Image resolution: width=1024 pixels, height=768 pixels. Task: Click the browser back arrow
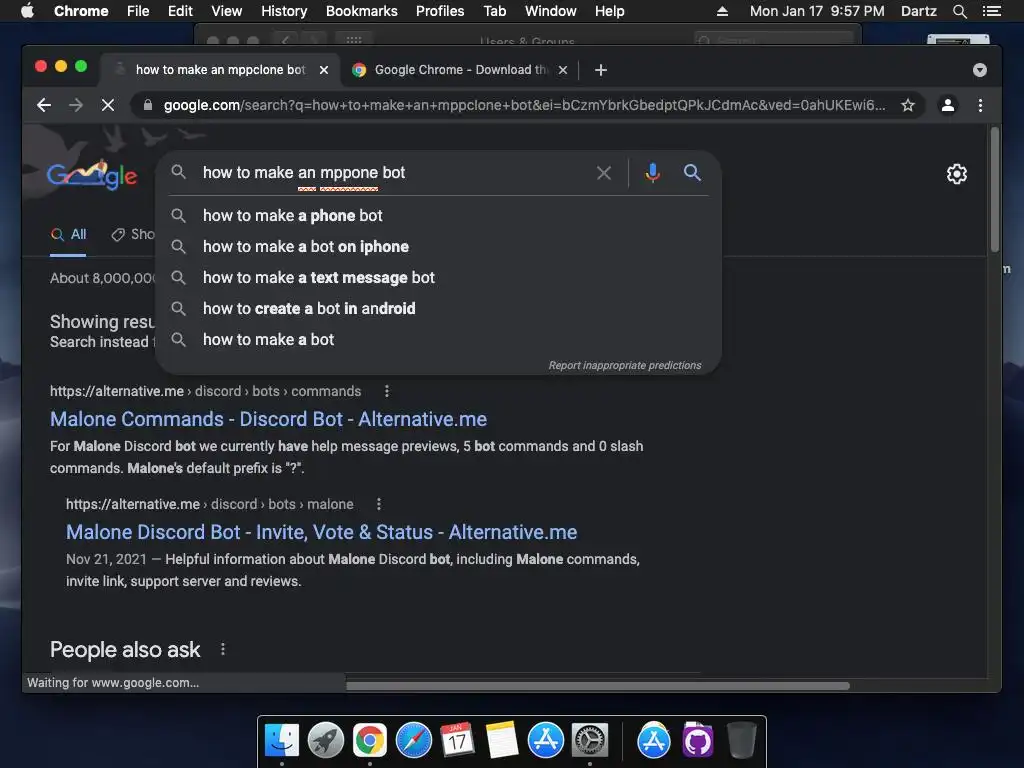tap(44, 105)
